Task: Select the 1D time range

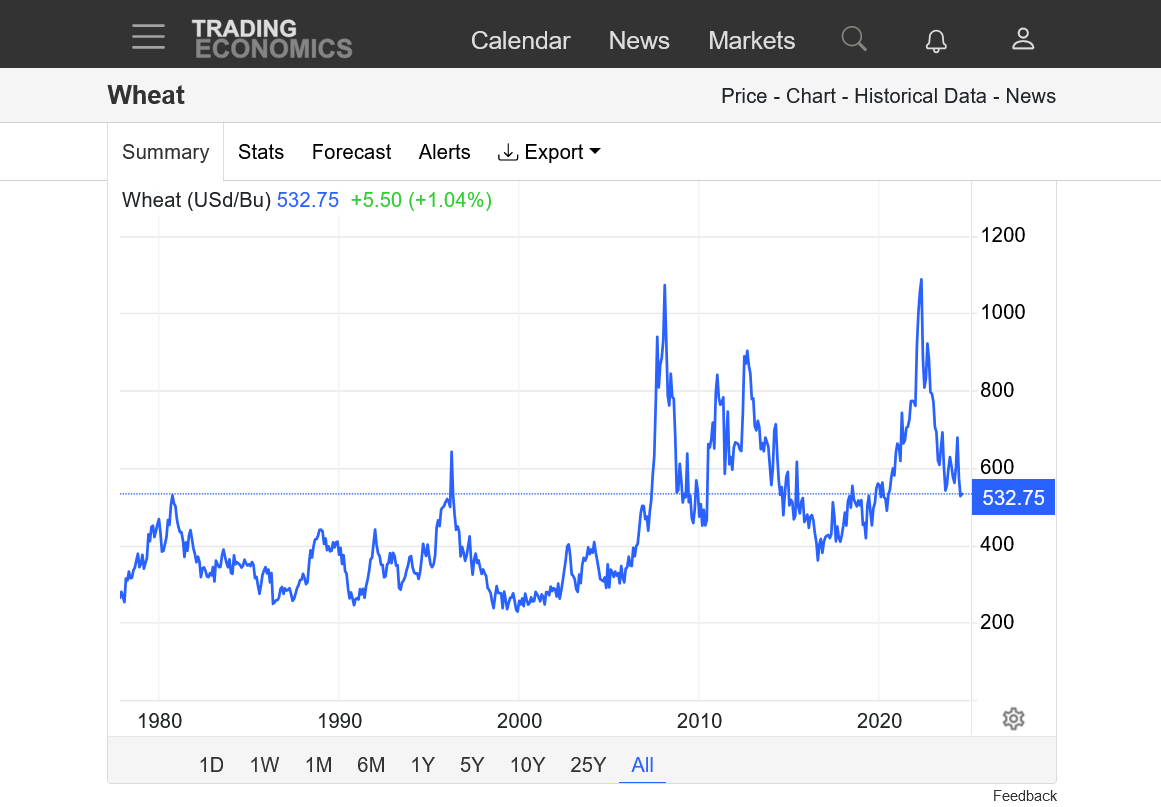Action: 211,765
